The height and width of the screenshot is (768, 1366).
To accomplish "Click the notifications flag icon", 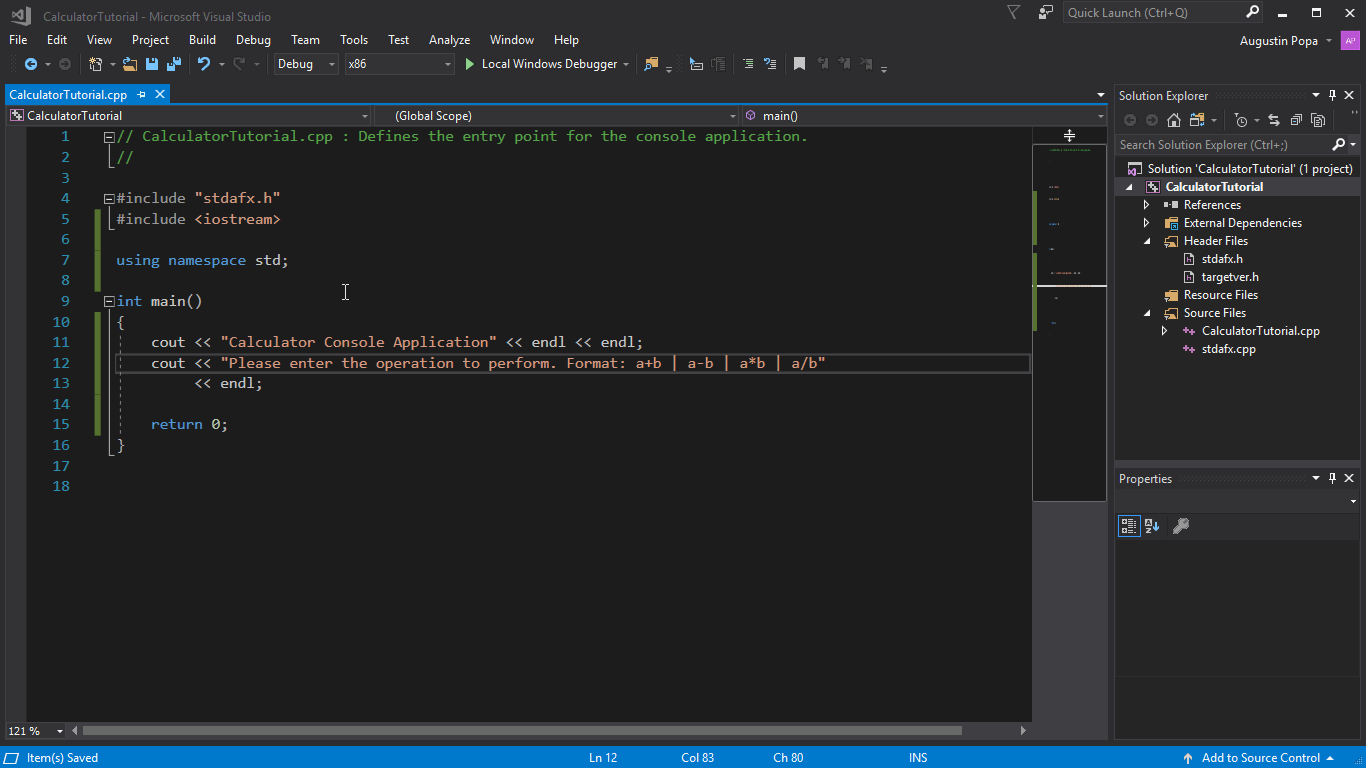I will 1014,12.
